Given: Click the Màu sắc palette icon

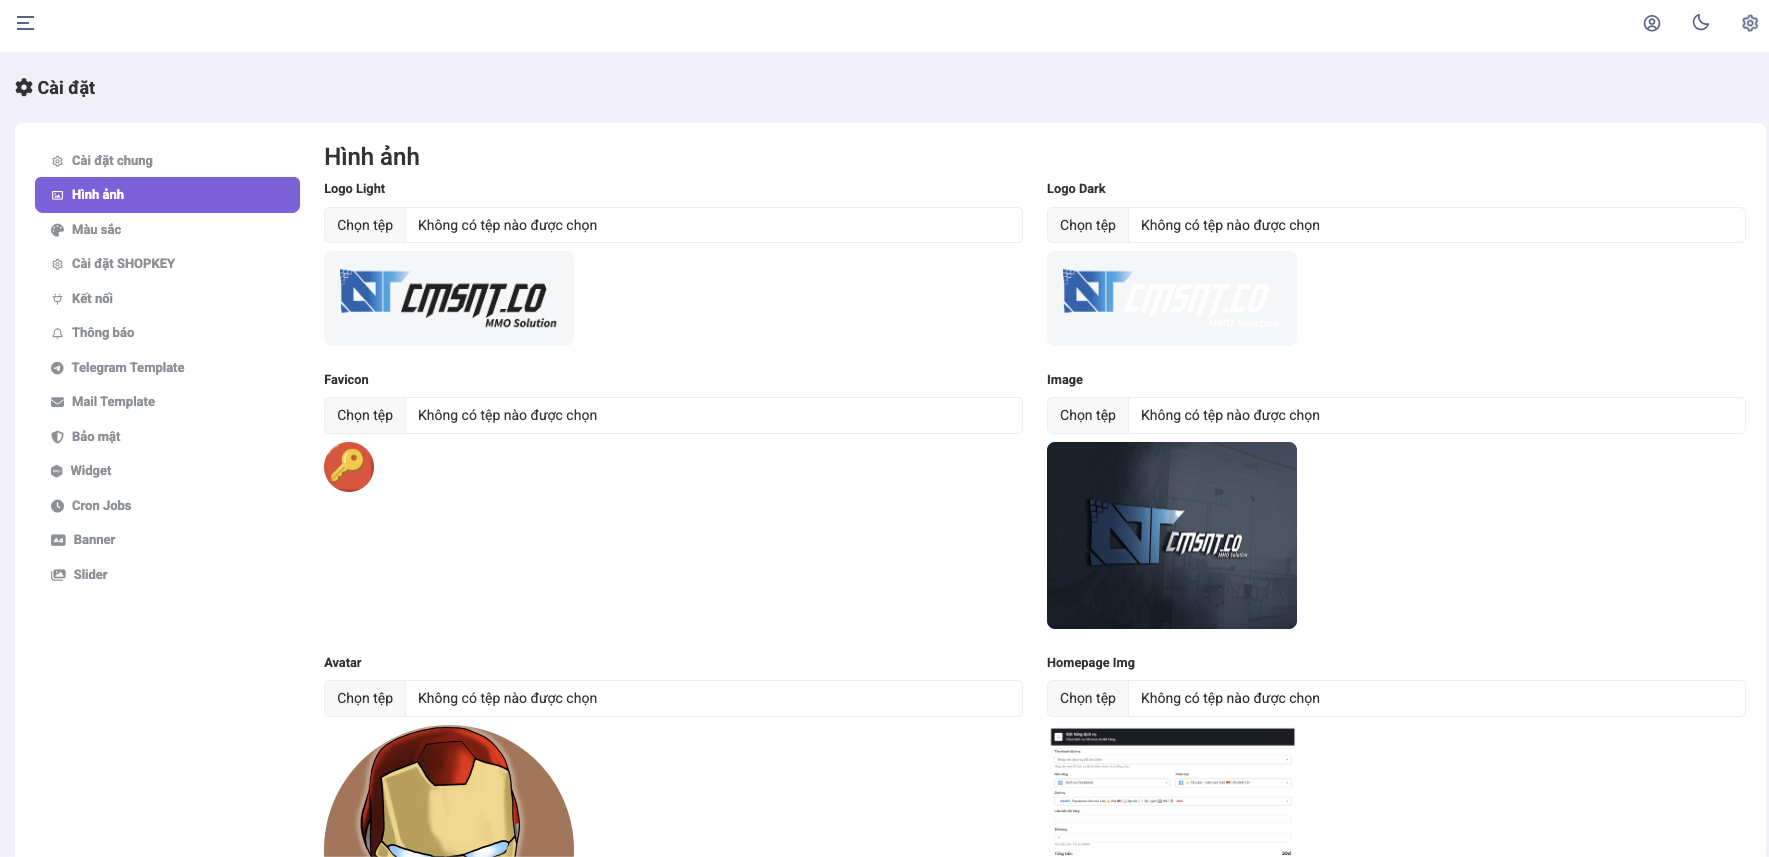Looking at the screenshot, I should [x=57, y=230].
